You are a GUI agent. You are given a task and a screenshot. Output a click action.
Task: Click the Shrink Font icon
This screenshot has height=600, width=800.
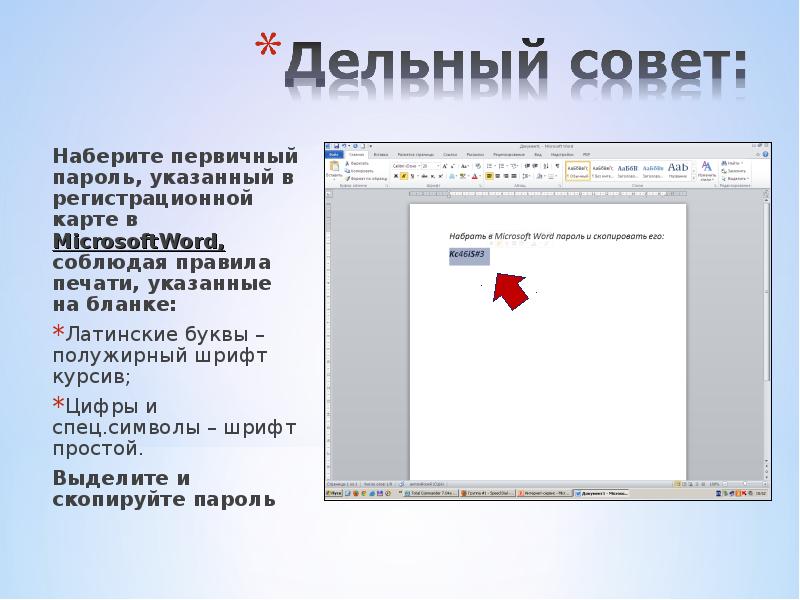pyautogui.click(x=453, y=166)
